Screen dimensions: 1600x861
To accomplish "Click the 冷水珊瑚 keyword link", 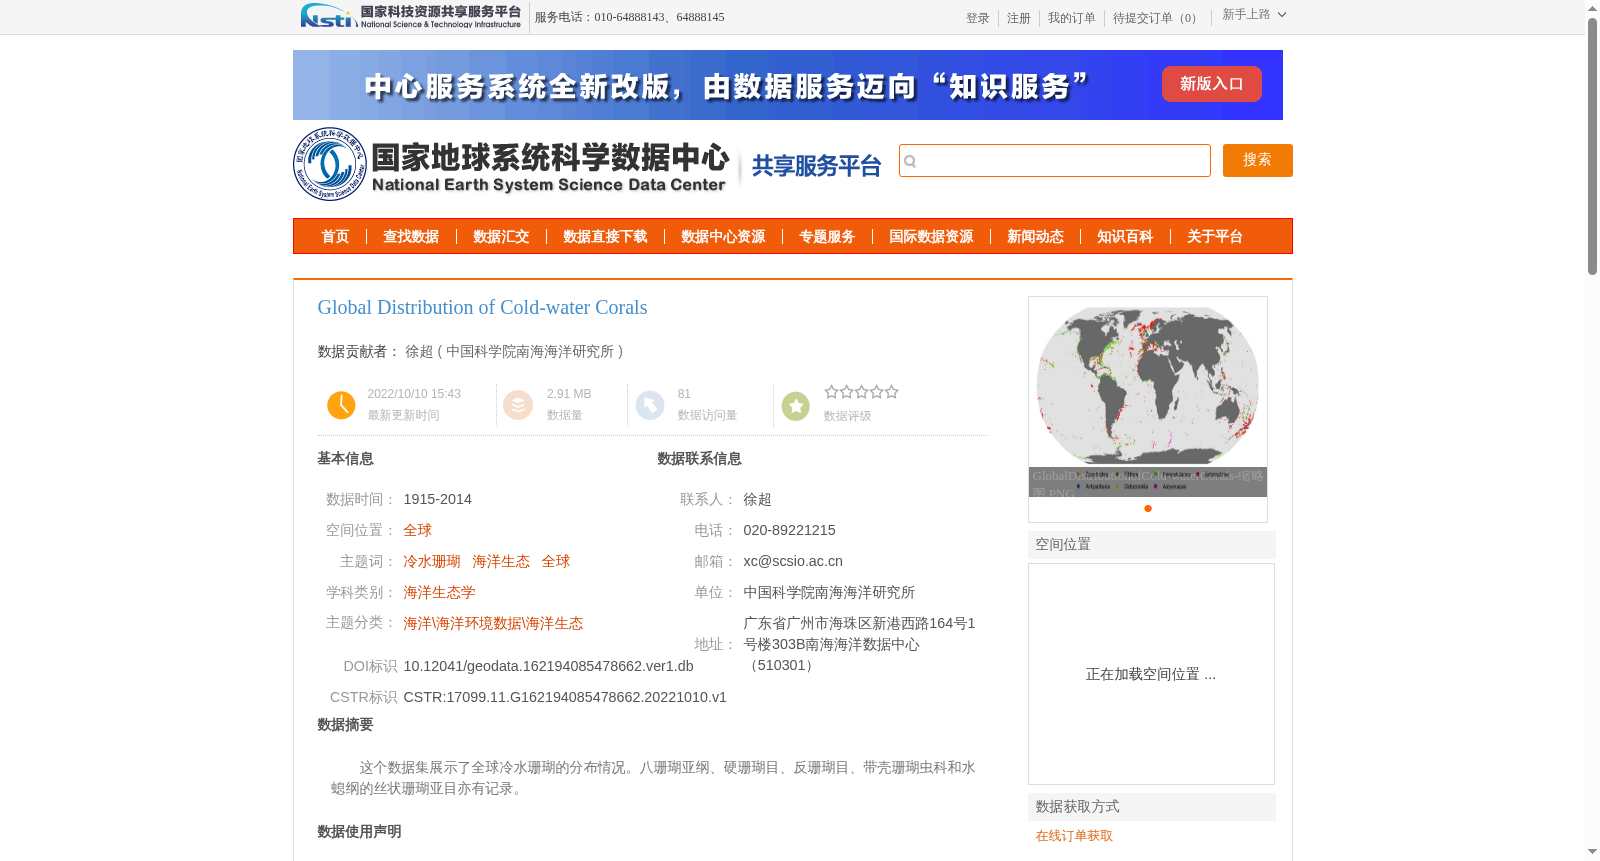I will pos(431,561).
